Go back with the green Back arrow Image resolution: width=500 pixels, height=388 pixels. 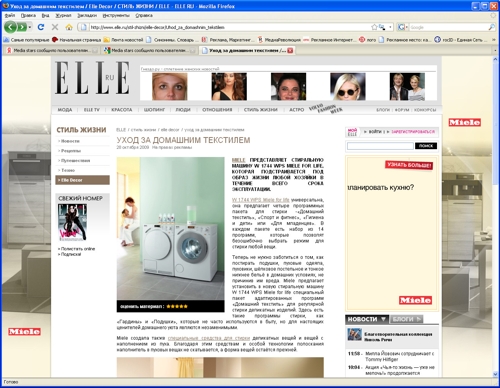coord(10,27)
